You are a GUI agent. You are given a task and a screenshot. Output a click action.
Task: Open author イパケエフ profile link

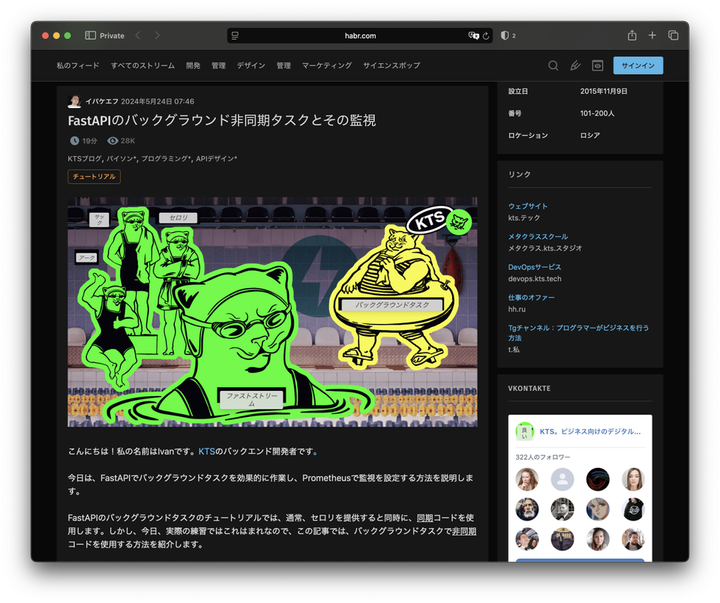102,101
